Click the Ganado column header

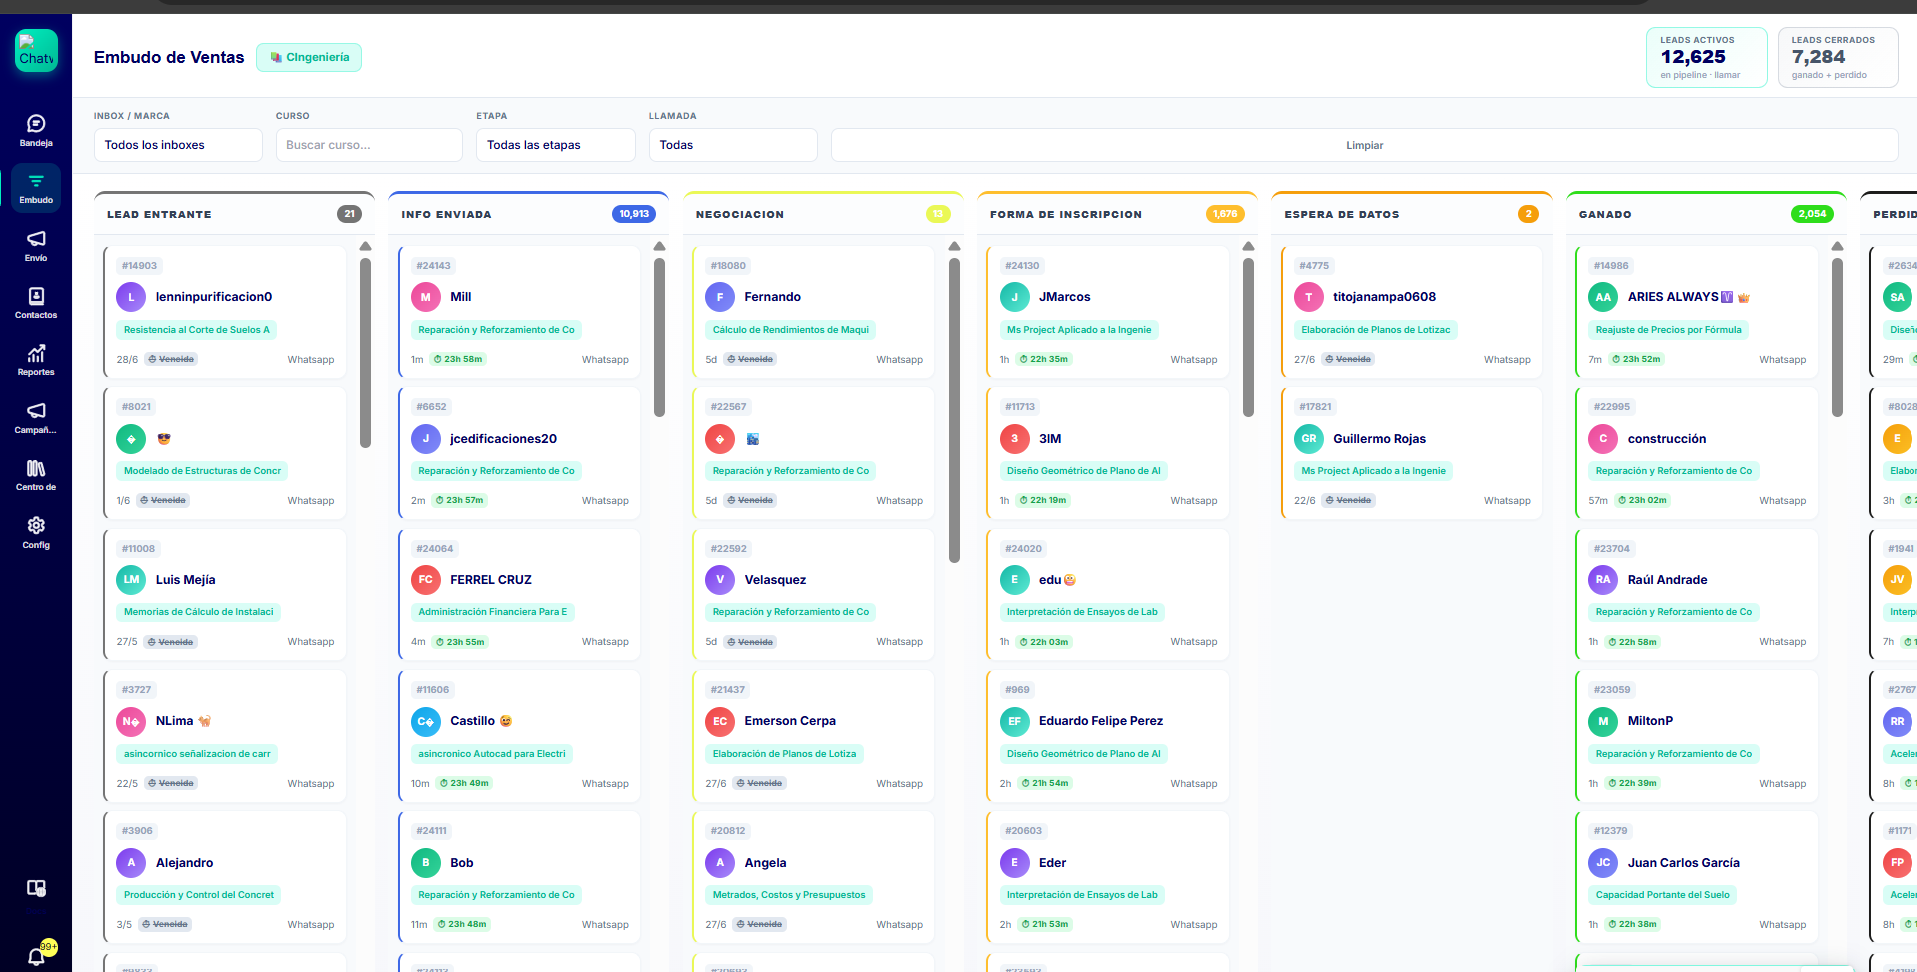1706,214
